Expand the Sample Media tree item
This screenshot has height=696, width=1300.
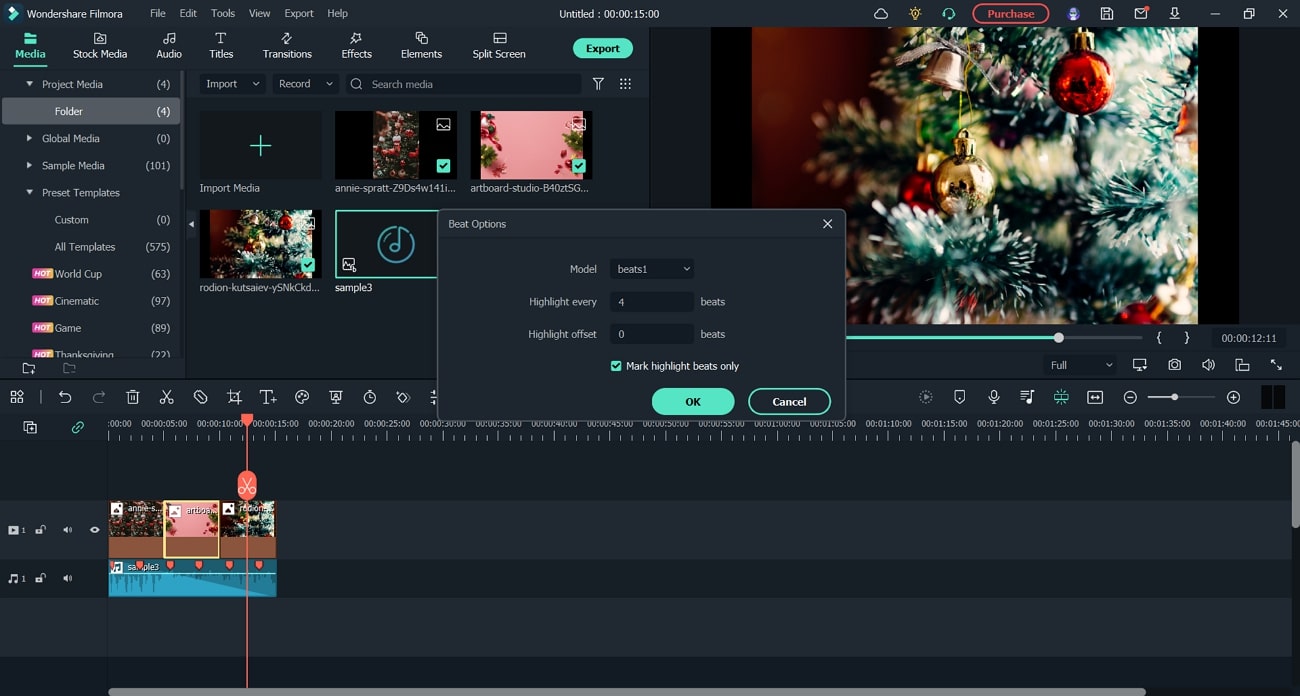coord(29,165)
